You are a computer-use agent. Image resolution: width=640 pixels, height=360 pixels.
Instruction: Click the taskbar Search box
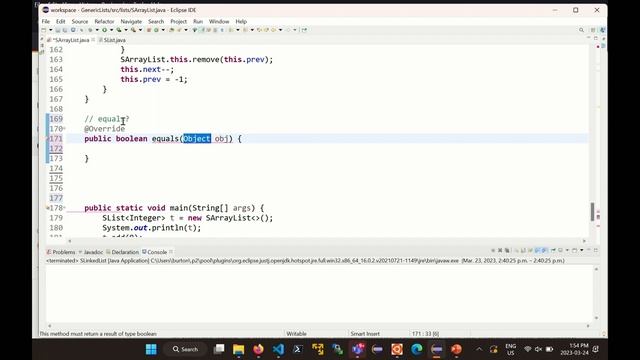tap(185, 349)
